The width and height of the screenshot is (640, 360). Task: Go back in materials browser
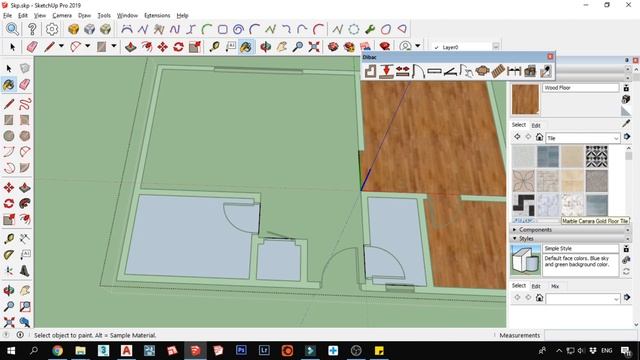(517, 137)
